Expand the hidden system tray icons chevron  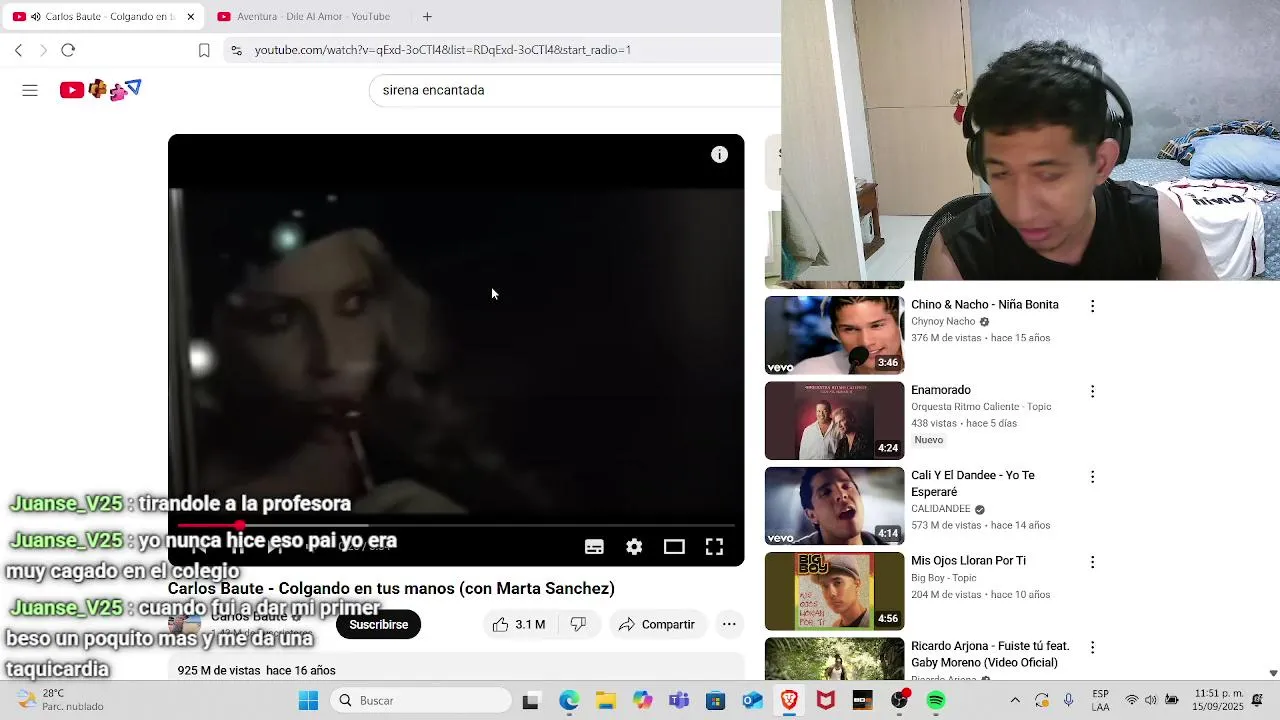click(1015, 701)
